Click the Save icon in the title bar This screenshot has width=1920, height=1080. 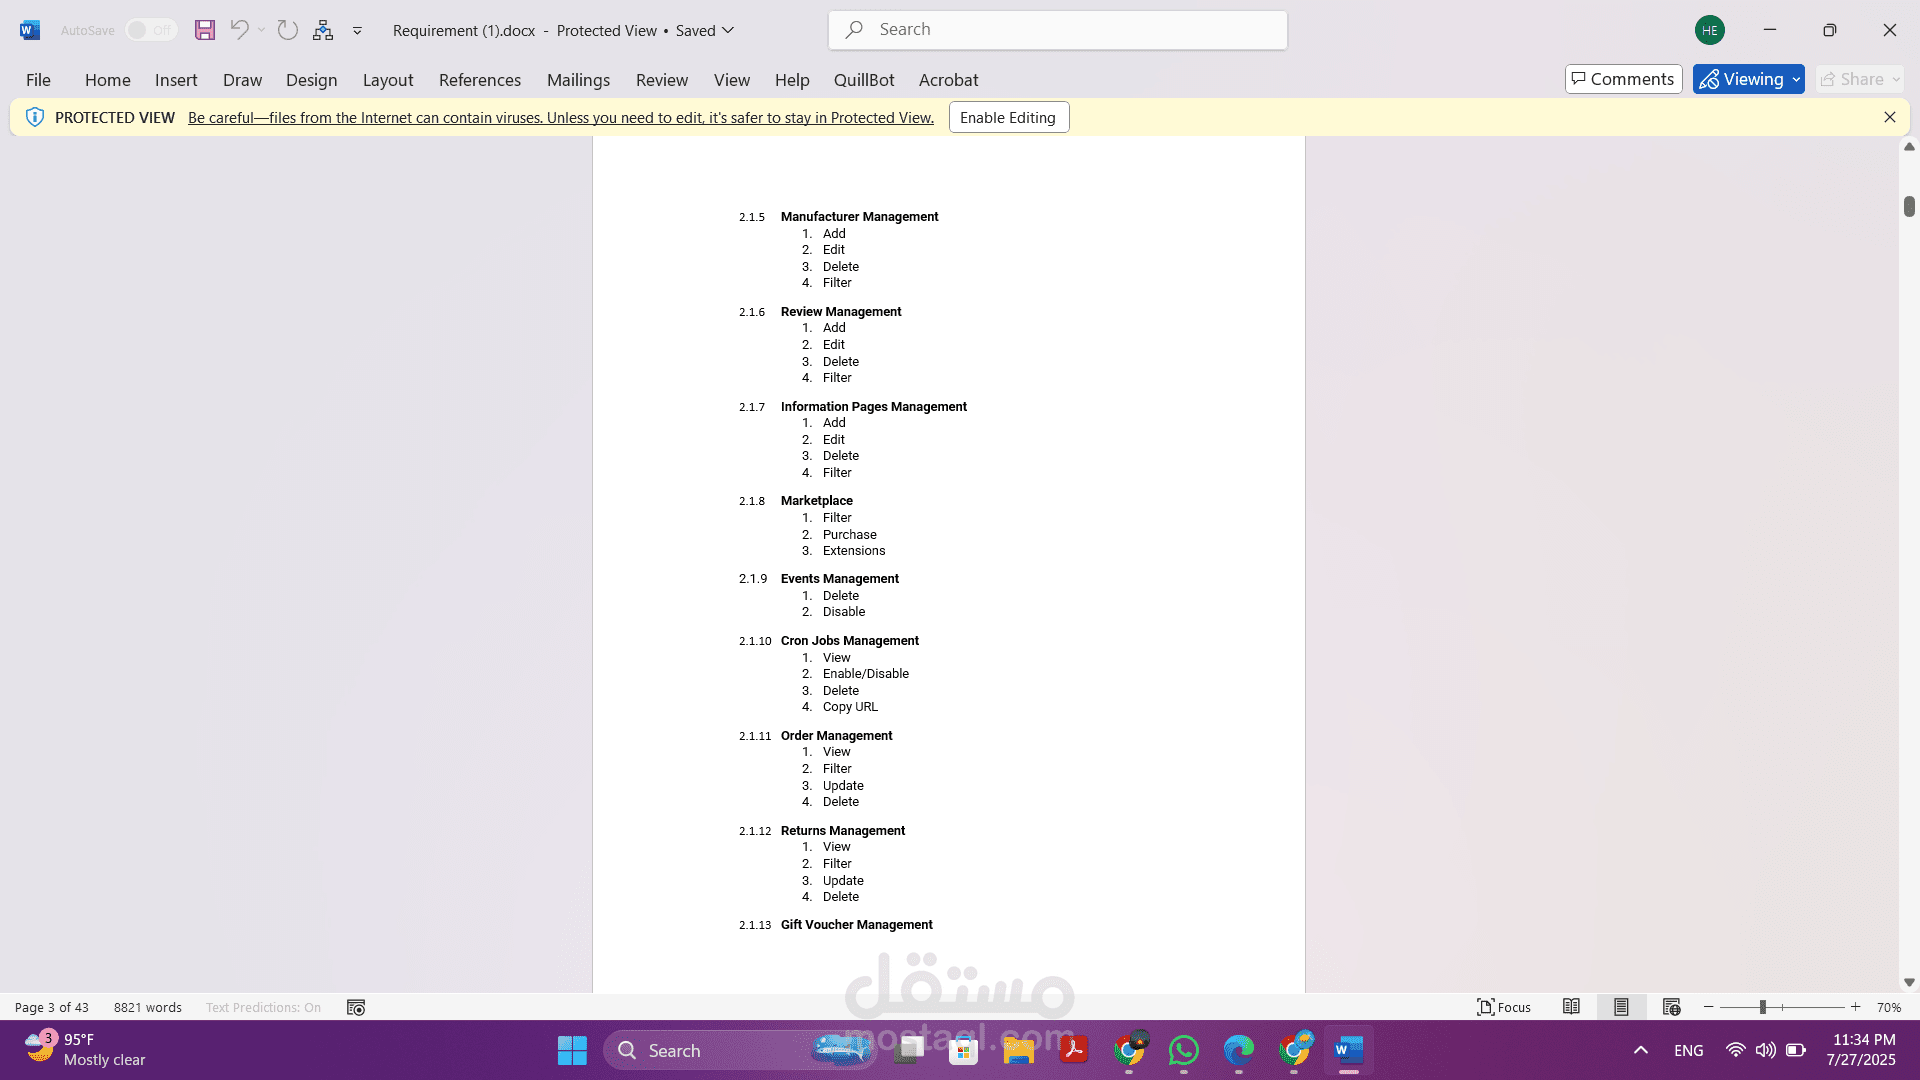205,30
